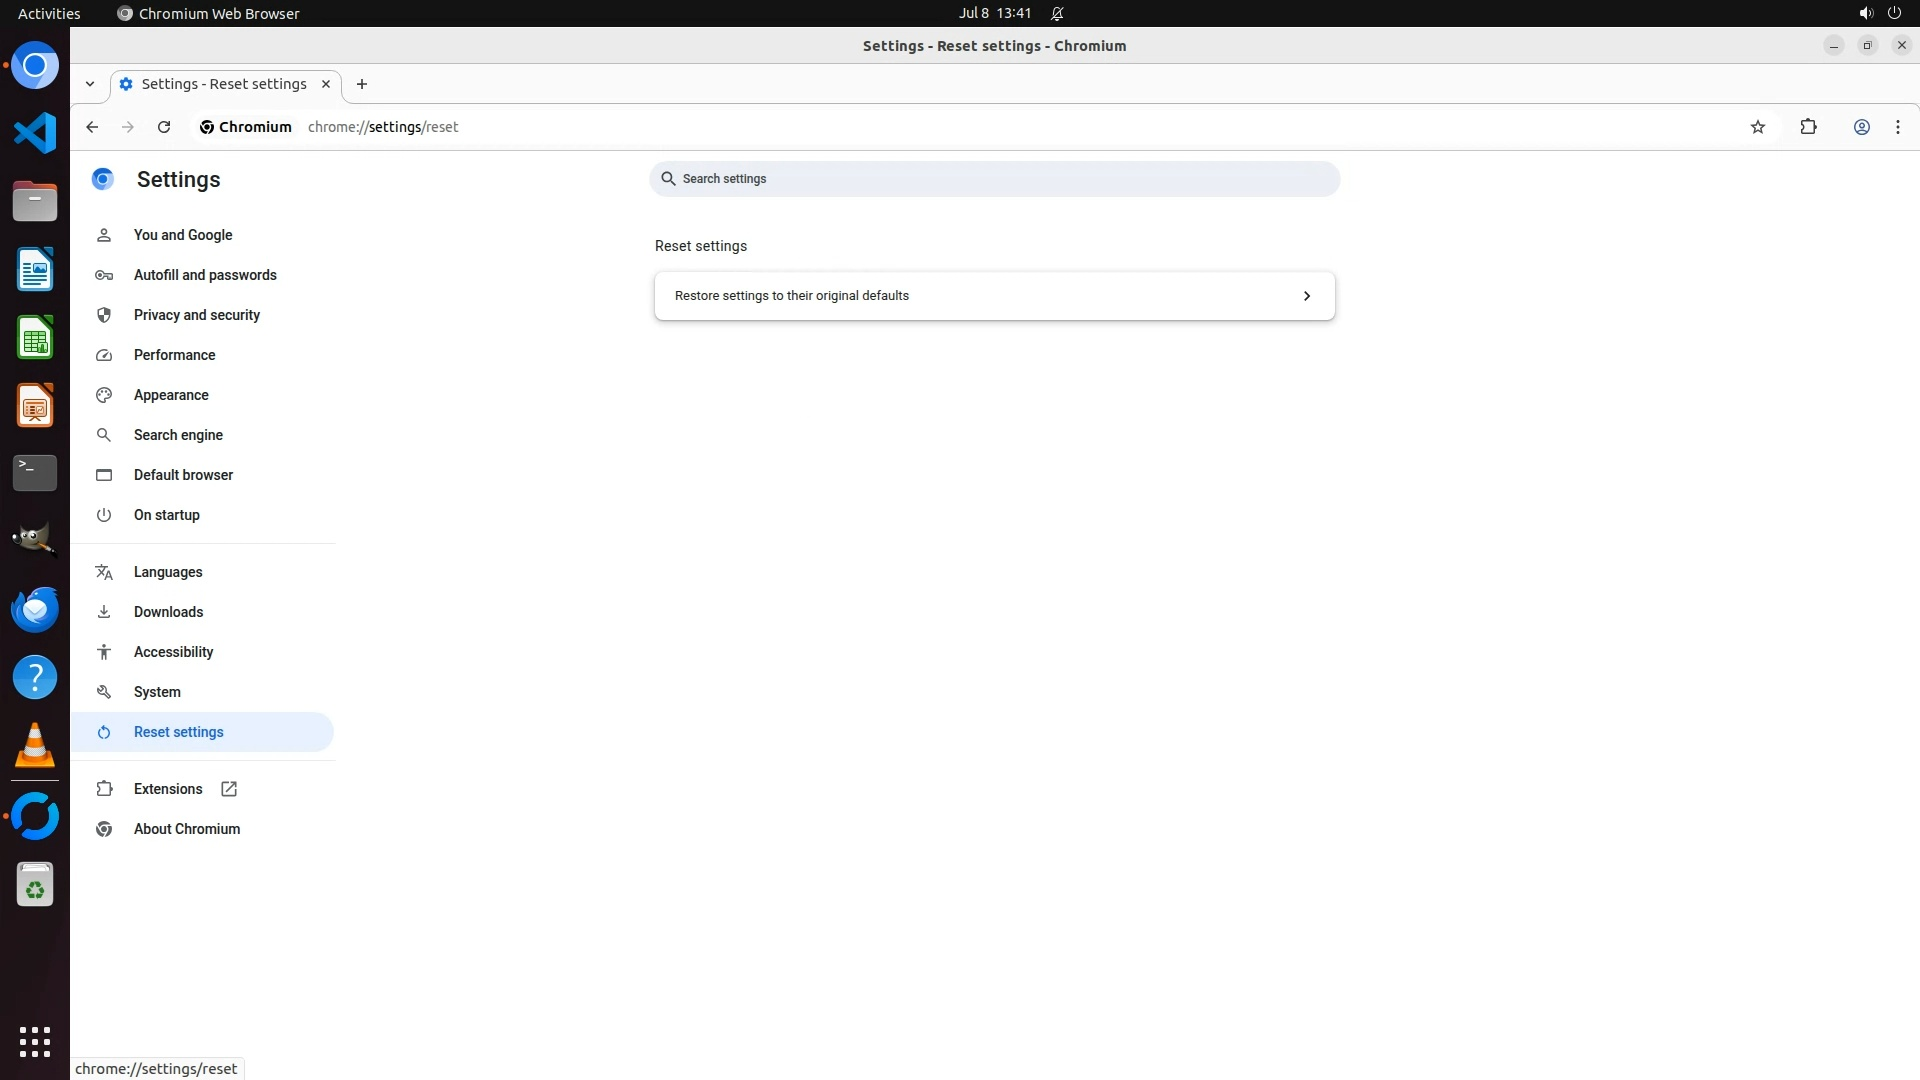The width and height of the screenshot is (1920, 1080).
Task: Open a new tab with the plus button
Action: (362, 84)
